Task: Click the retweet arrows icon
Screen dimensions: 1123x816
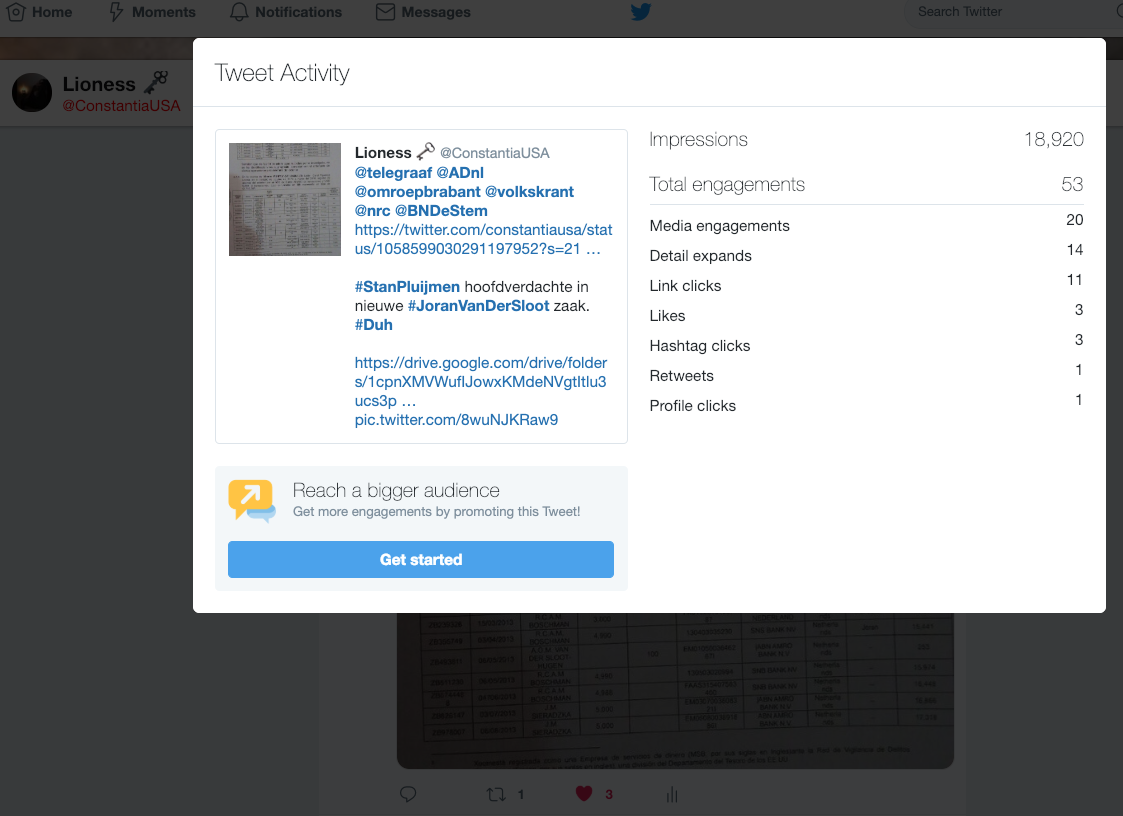Action: pos(494,794)
